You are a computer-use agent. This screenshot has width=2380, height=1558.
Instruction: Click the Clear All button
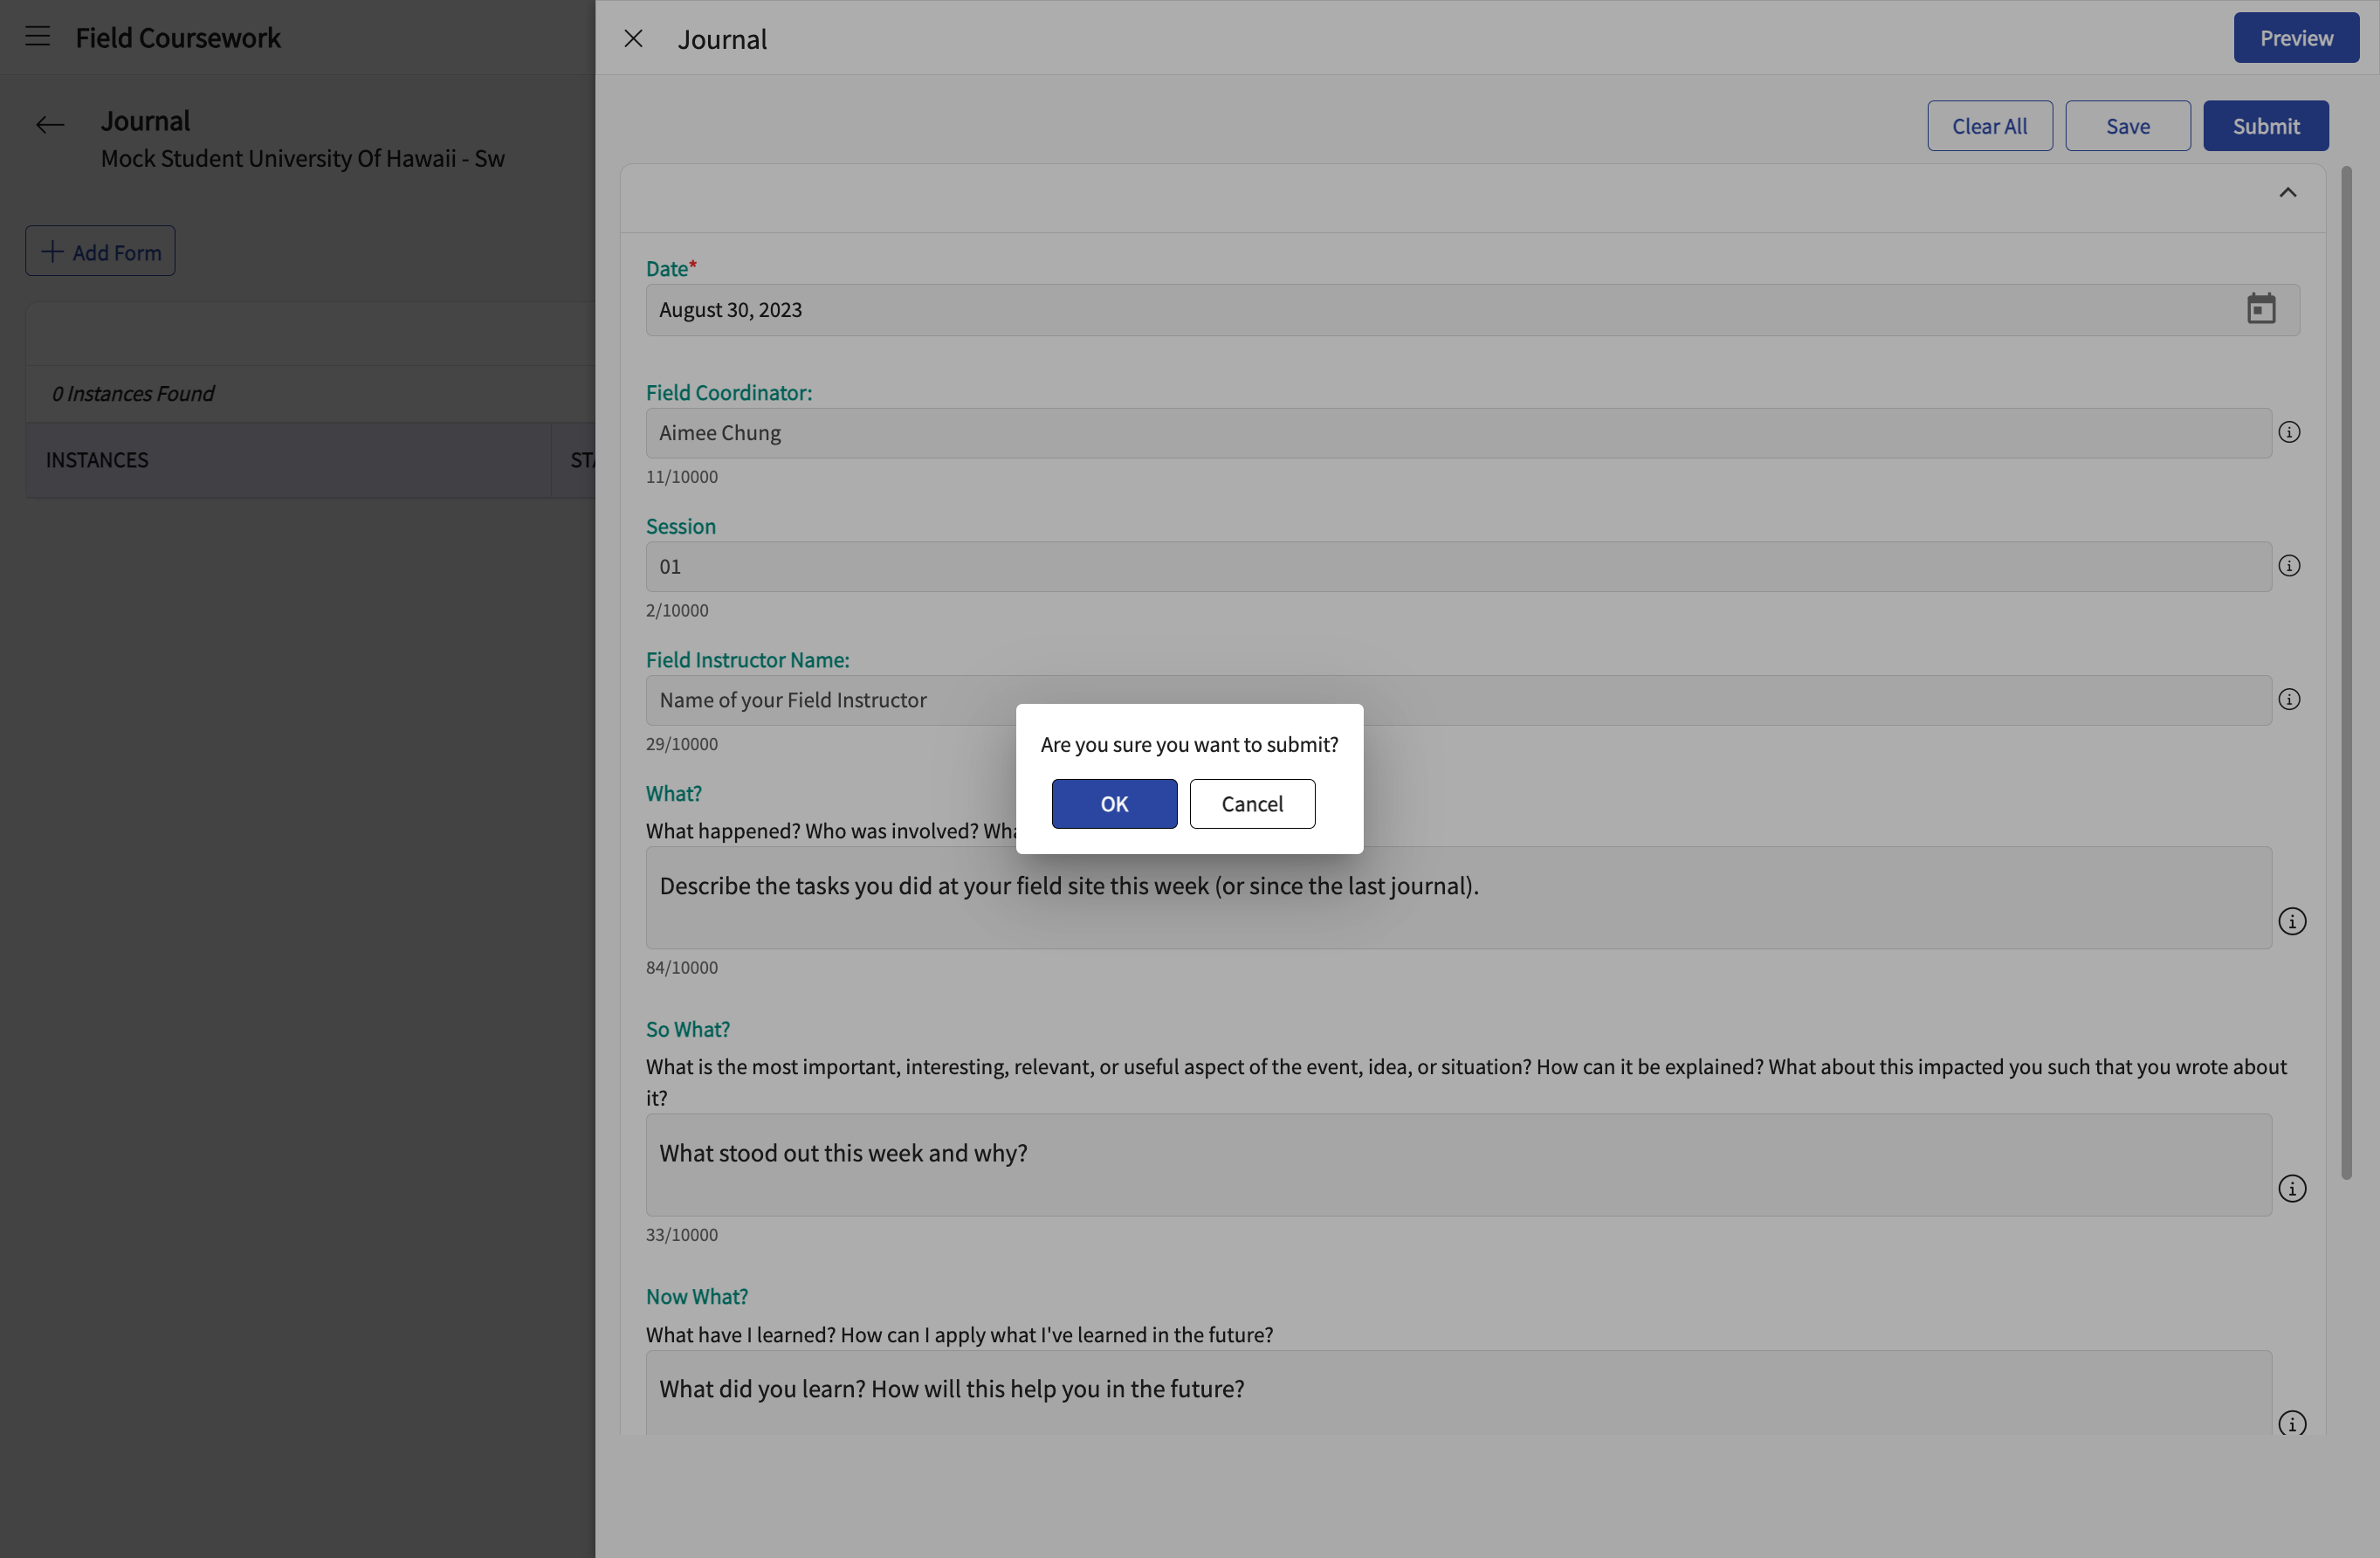tap(1989, 126)
